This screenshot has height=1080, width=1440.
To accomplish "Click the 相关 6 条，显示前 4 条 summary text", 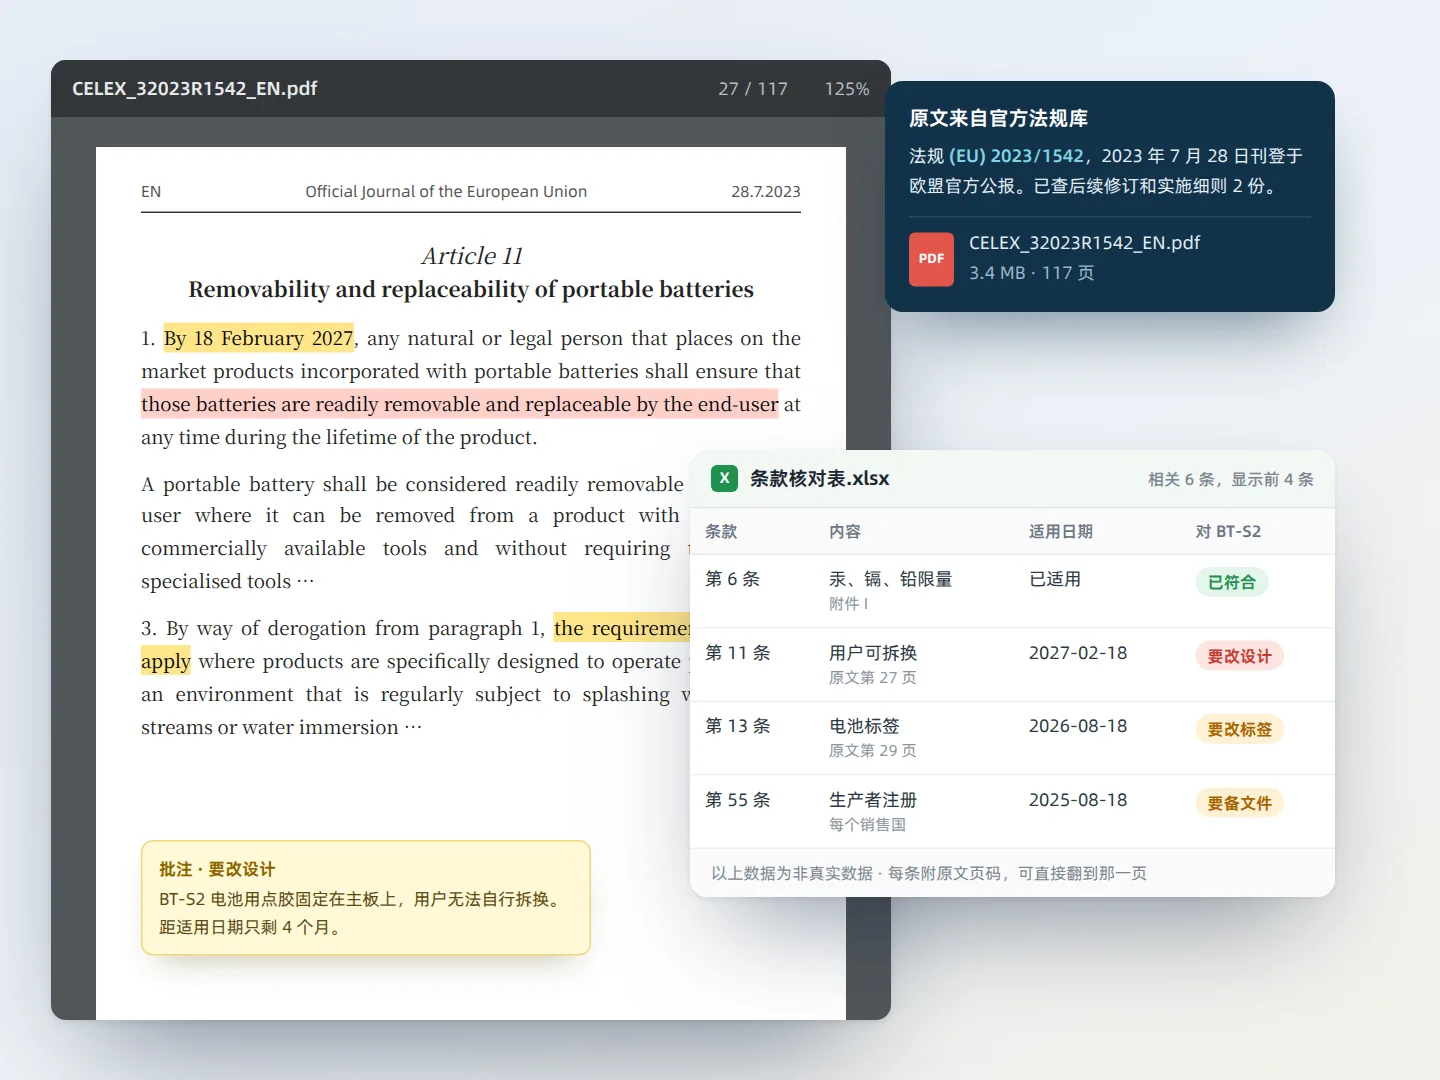I will click(1231, 480).
